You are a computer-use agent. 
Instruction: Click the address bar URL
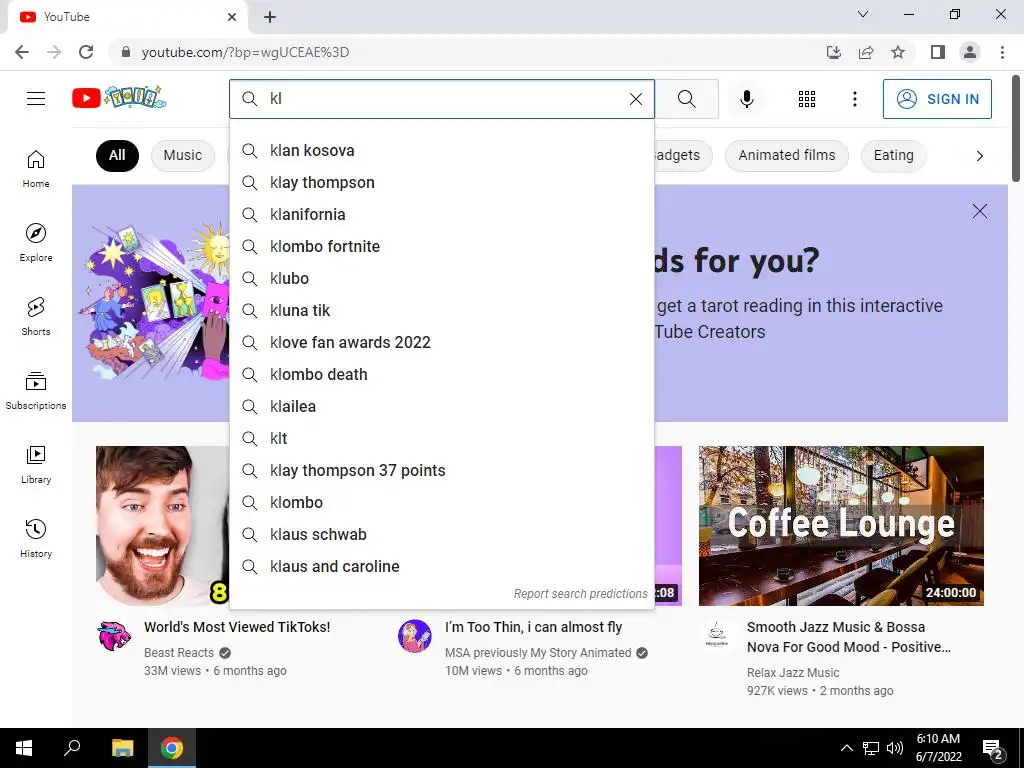(x=246, y=52)
